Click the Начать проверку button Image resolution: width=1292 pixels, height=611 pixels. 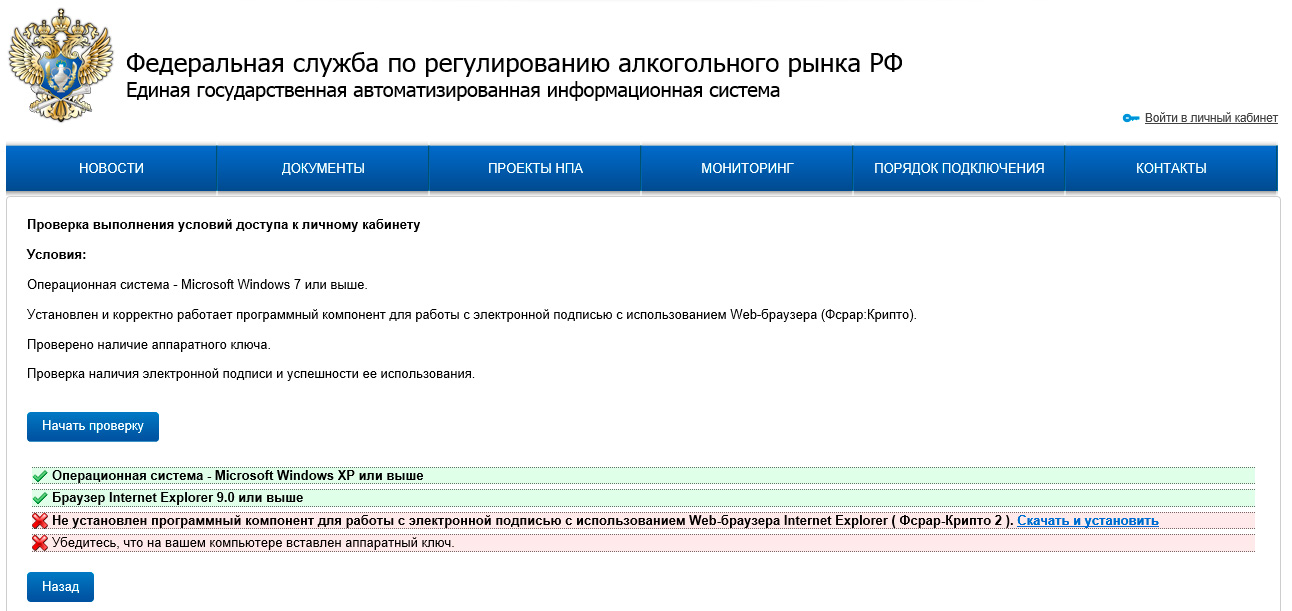click(93, 426)
